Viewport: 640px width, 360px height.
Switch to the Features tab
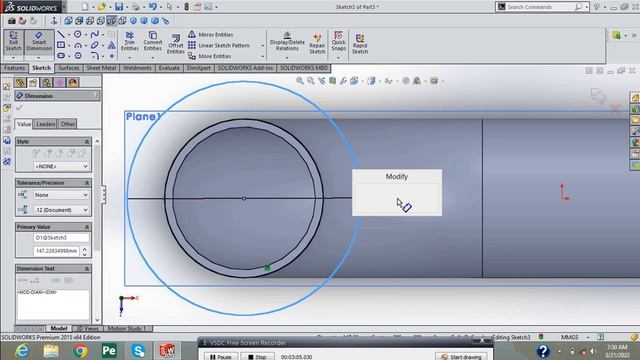[15, 68]
